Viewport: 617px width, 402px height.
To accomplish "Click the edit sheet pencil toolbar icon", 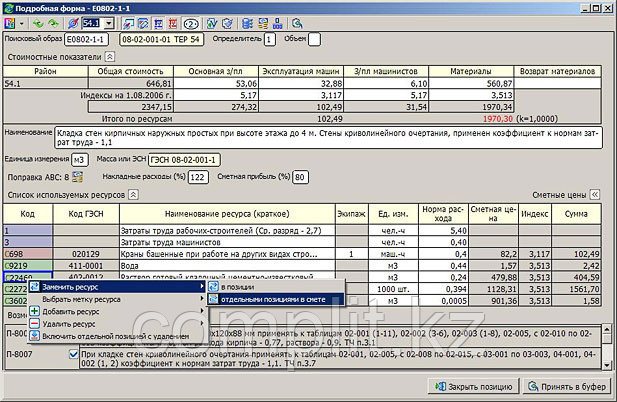I will 143,24.
